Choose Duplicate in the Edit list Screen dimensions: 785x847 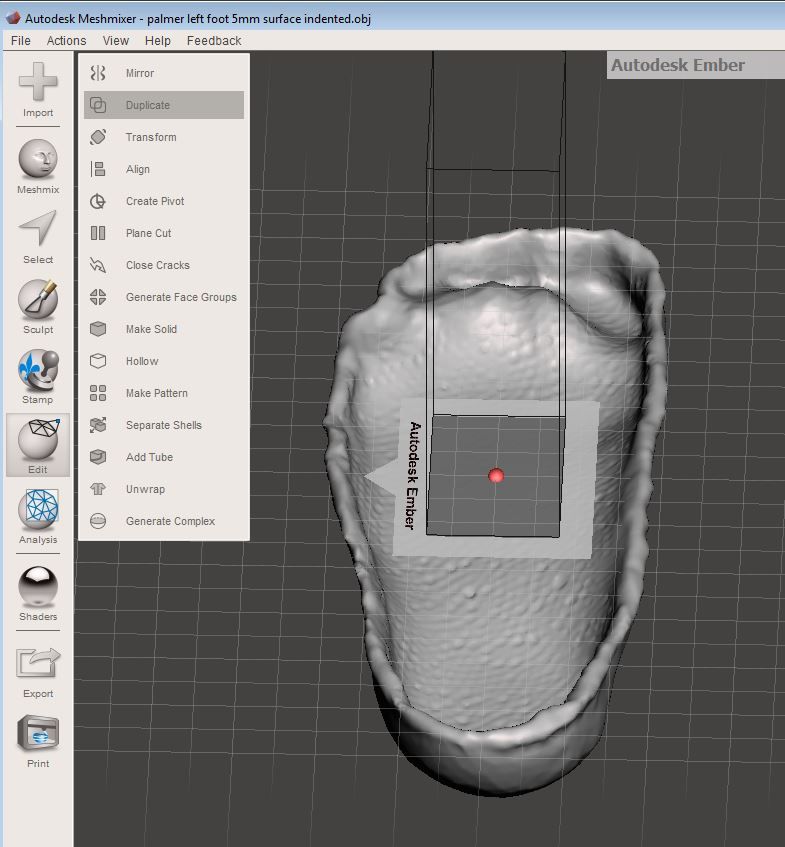(x=164, y=105)
